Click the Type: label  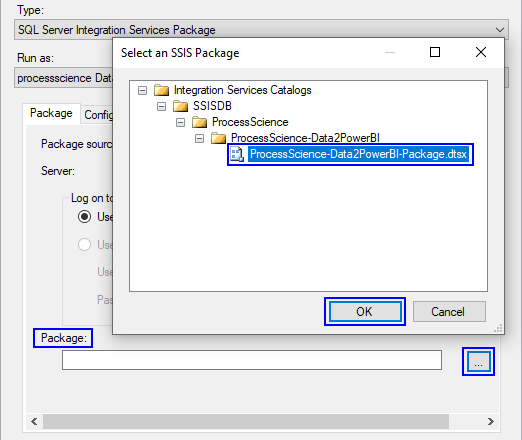[x=30, y=10]
